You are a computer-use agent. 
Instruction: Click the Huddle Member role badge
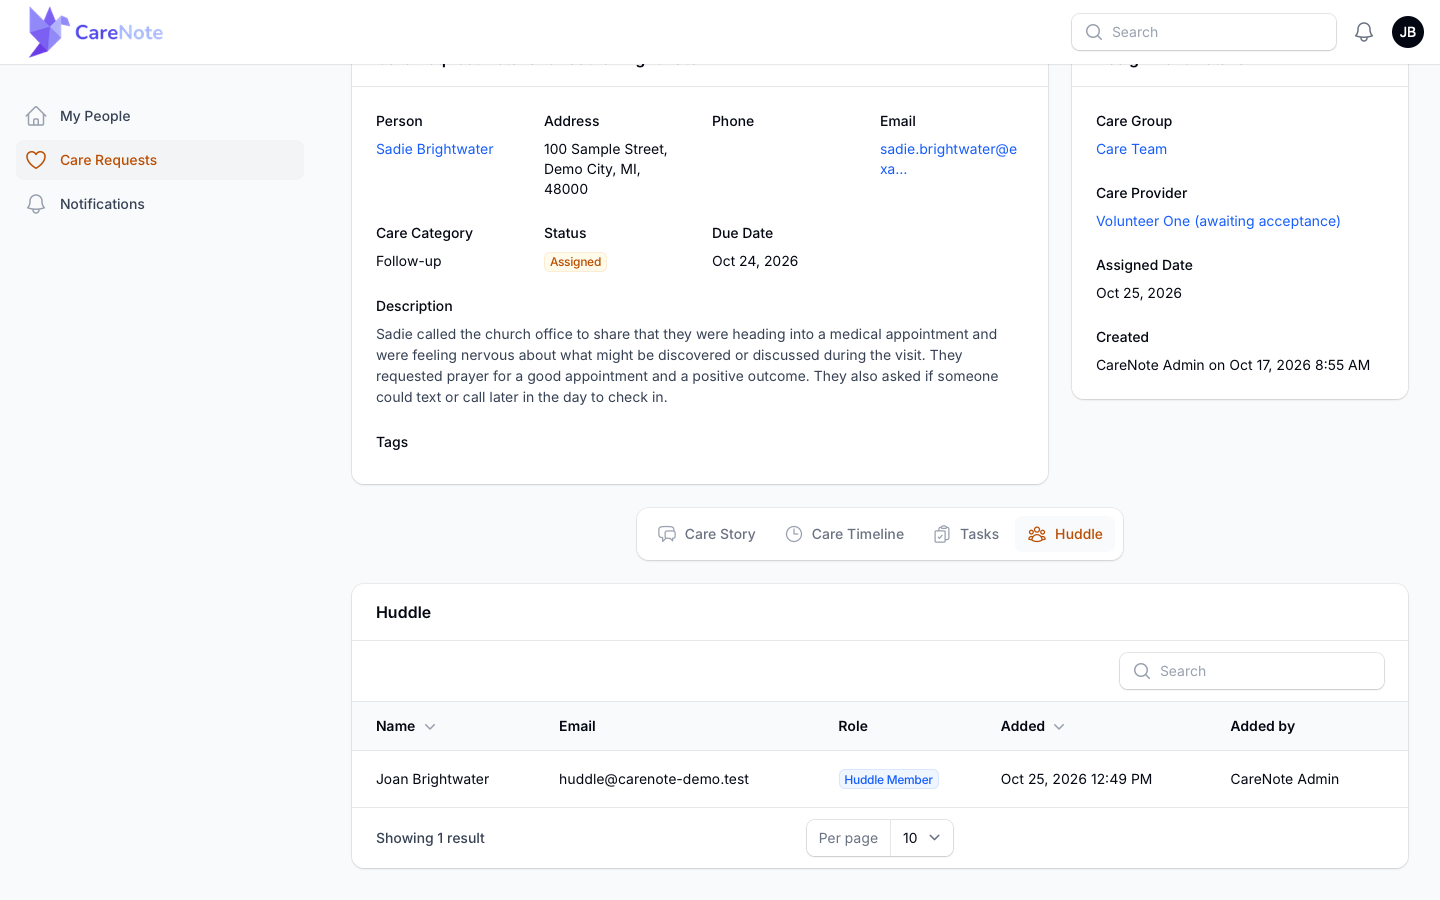pos(888,780)
